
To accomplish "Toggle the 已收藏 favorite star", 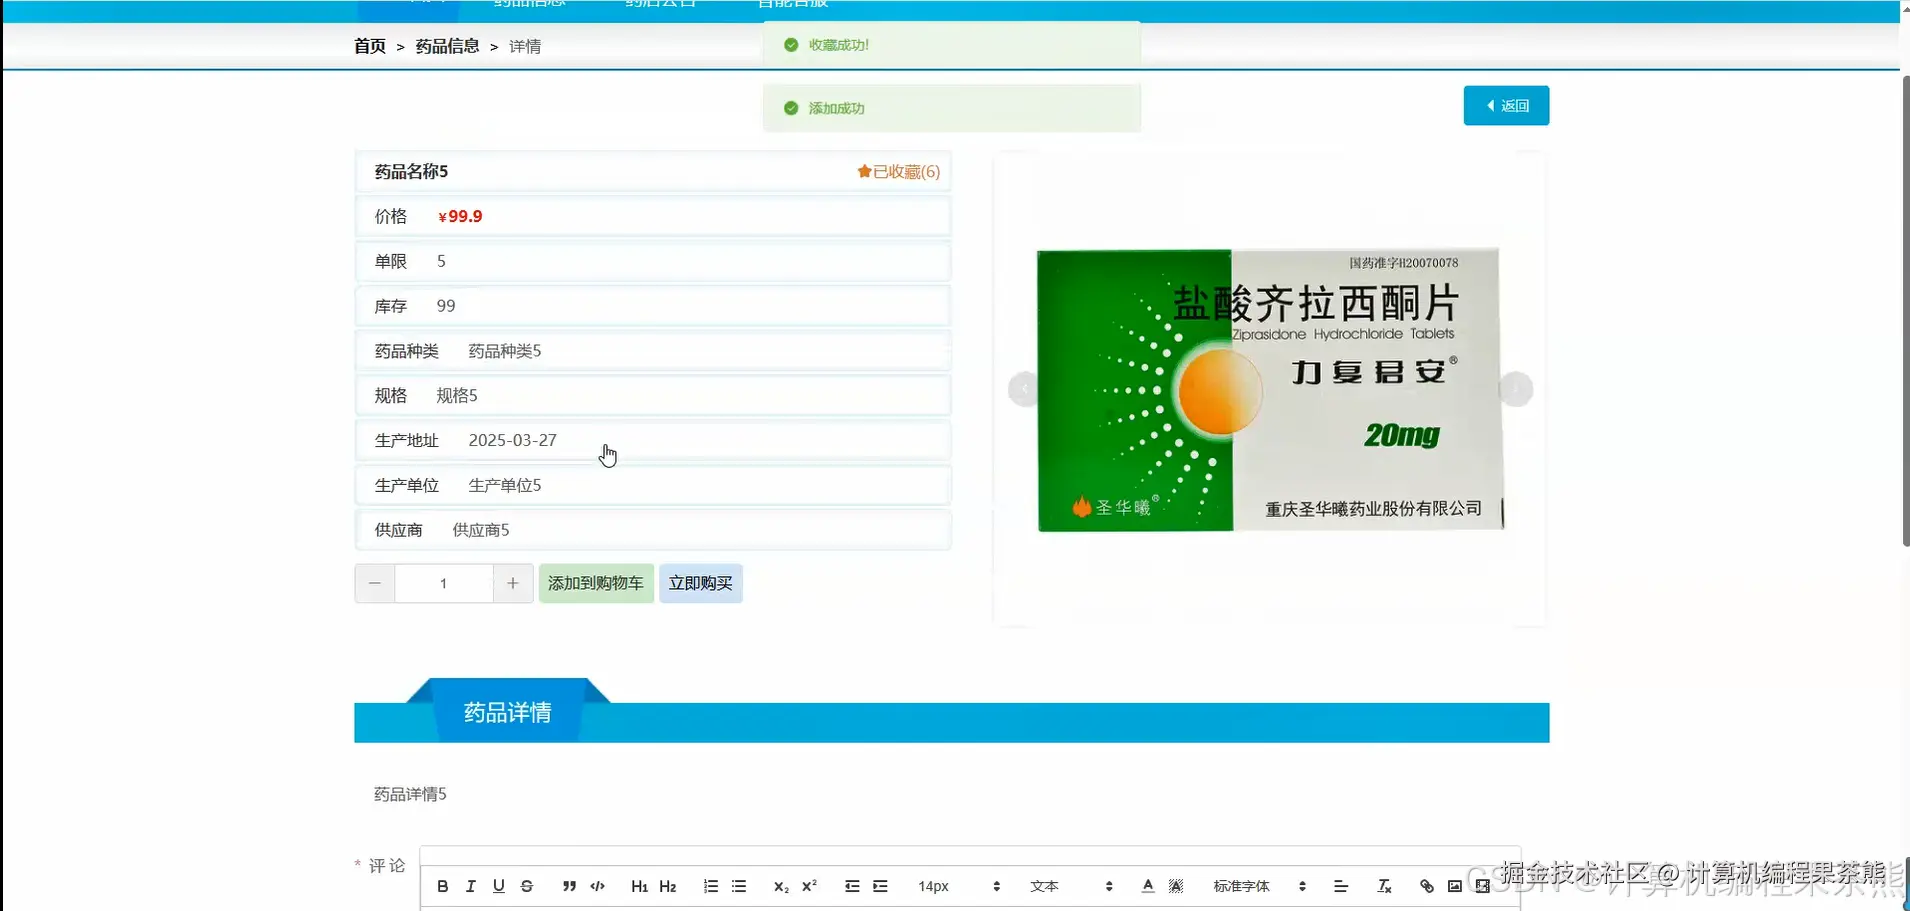I will pos(898,171).
